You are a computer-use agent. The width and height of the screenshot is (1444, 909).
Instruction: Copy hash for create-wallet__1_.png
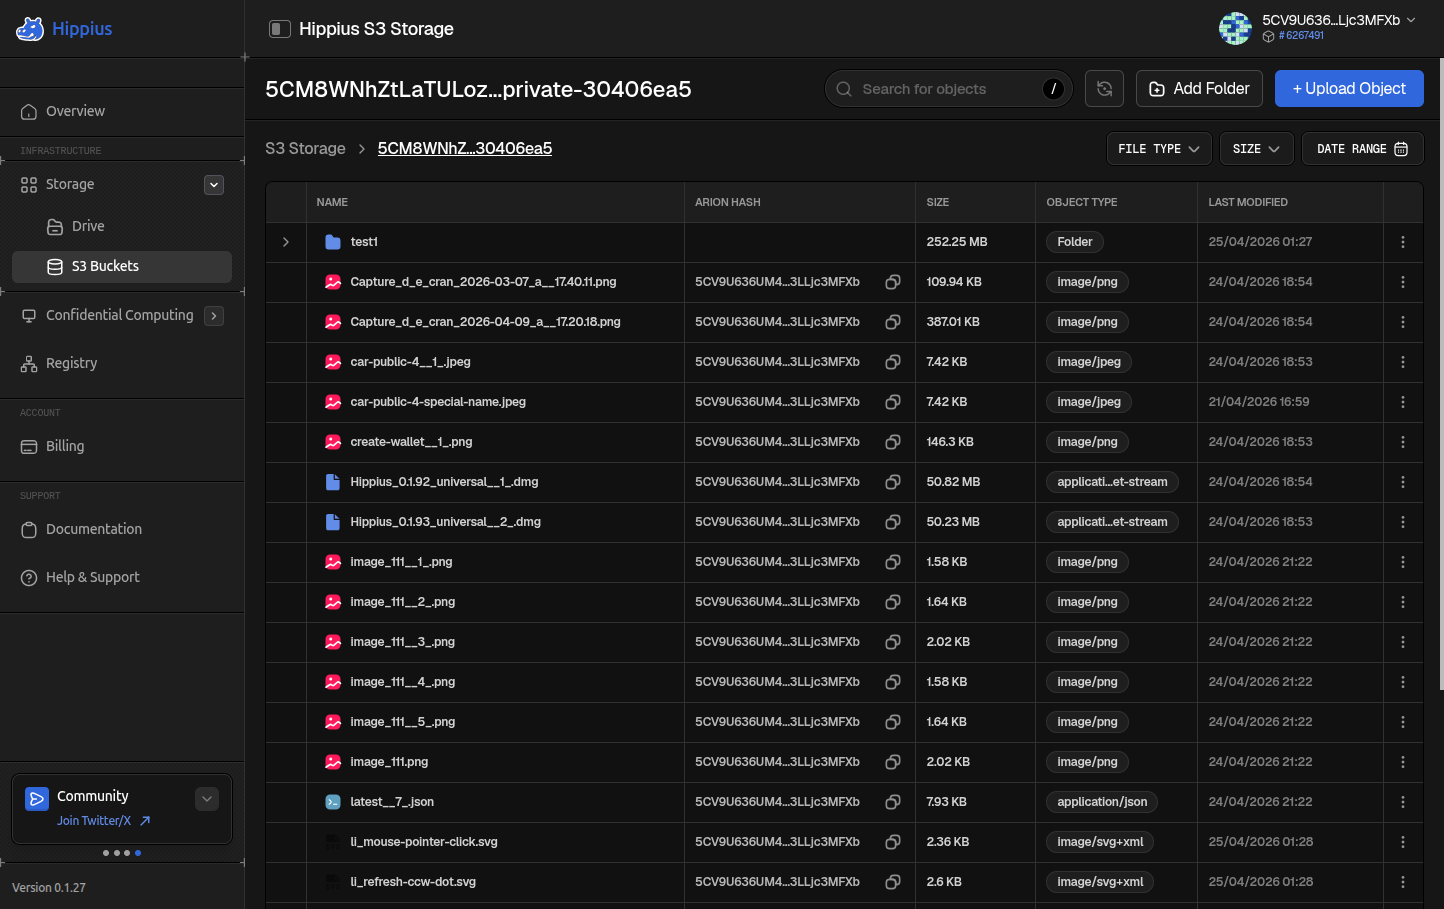tap(893, 442)
